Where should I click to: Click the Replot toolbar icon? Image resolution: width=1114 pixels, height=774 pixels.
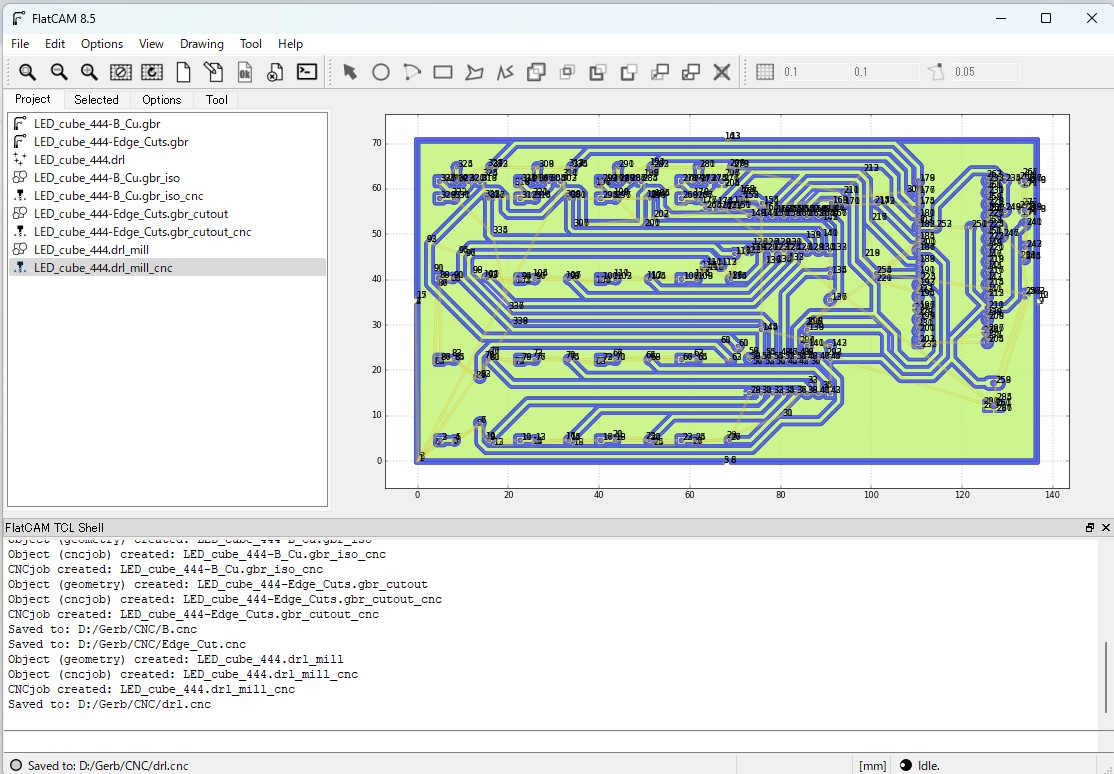[x=151, y=72]
